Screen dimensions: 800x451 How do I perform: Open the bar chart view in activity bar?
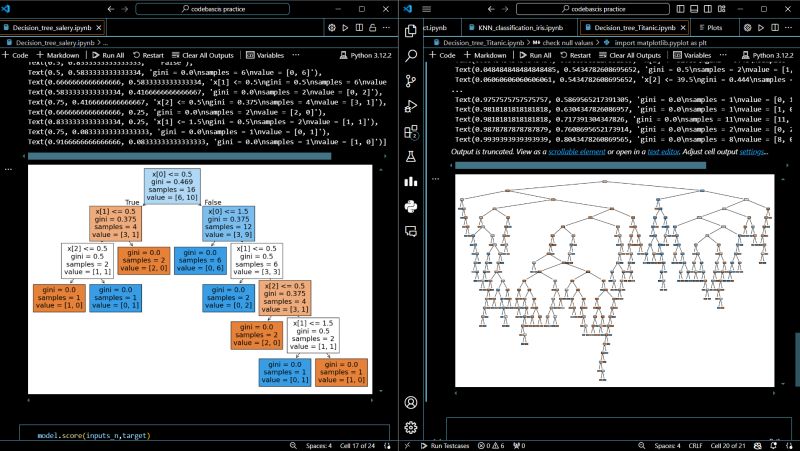pos(411,181)
